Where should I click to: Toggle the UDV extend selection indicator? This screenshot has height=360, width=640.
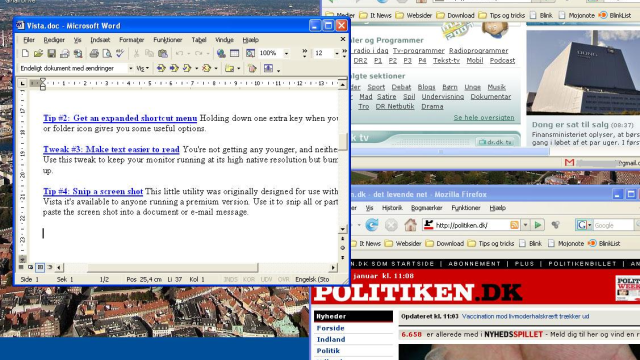point(267,280)
